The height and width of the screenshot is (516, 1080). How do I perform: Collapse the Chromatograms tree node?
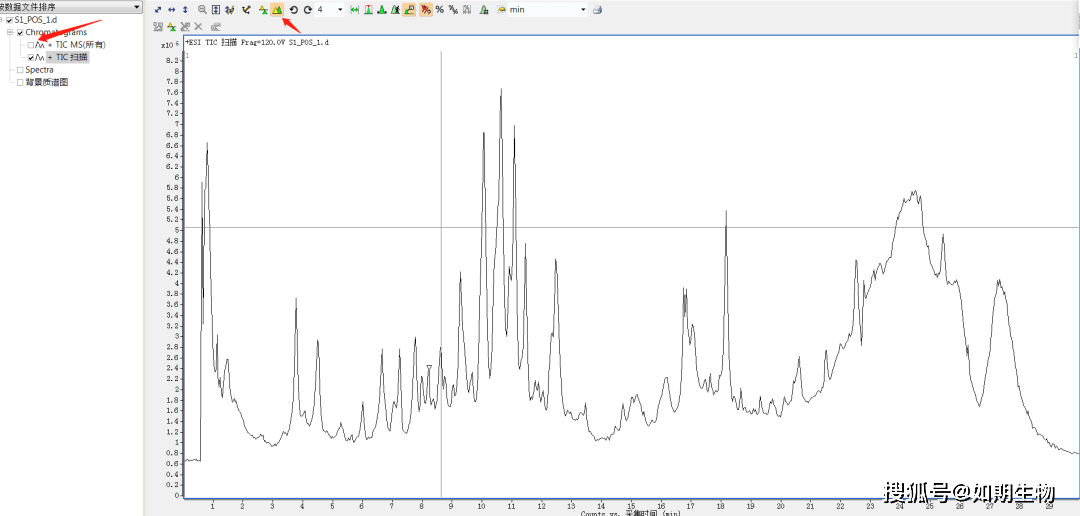(9, 32)
